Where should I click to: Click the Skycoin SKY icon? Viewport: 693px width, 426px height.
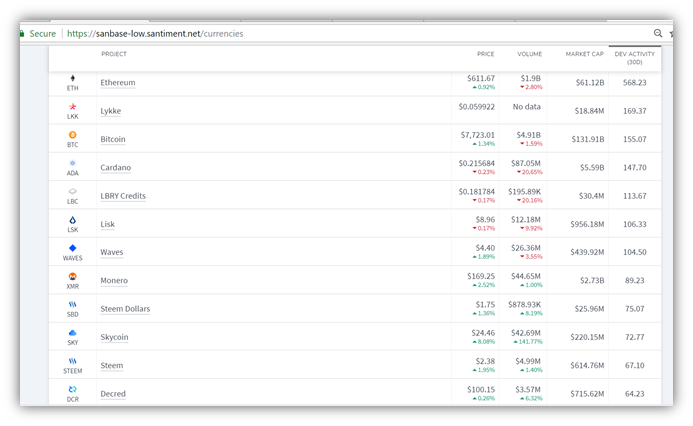[x=73, y=332]
